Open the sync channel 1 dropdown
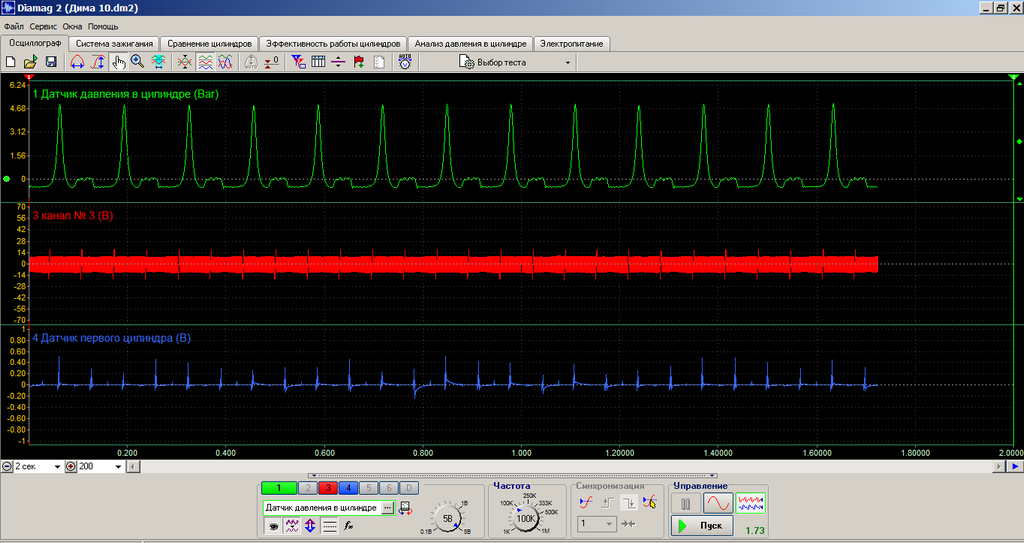The width and height of the screenshot is (1024, 543). (597, 524)
